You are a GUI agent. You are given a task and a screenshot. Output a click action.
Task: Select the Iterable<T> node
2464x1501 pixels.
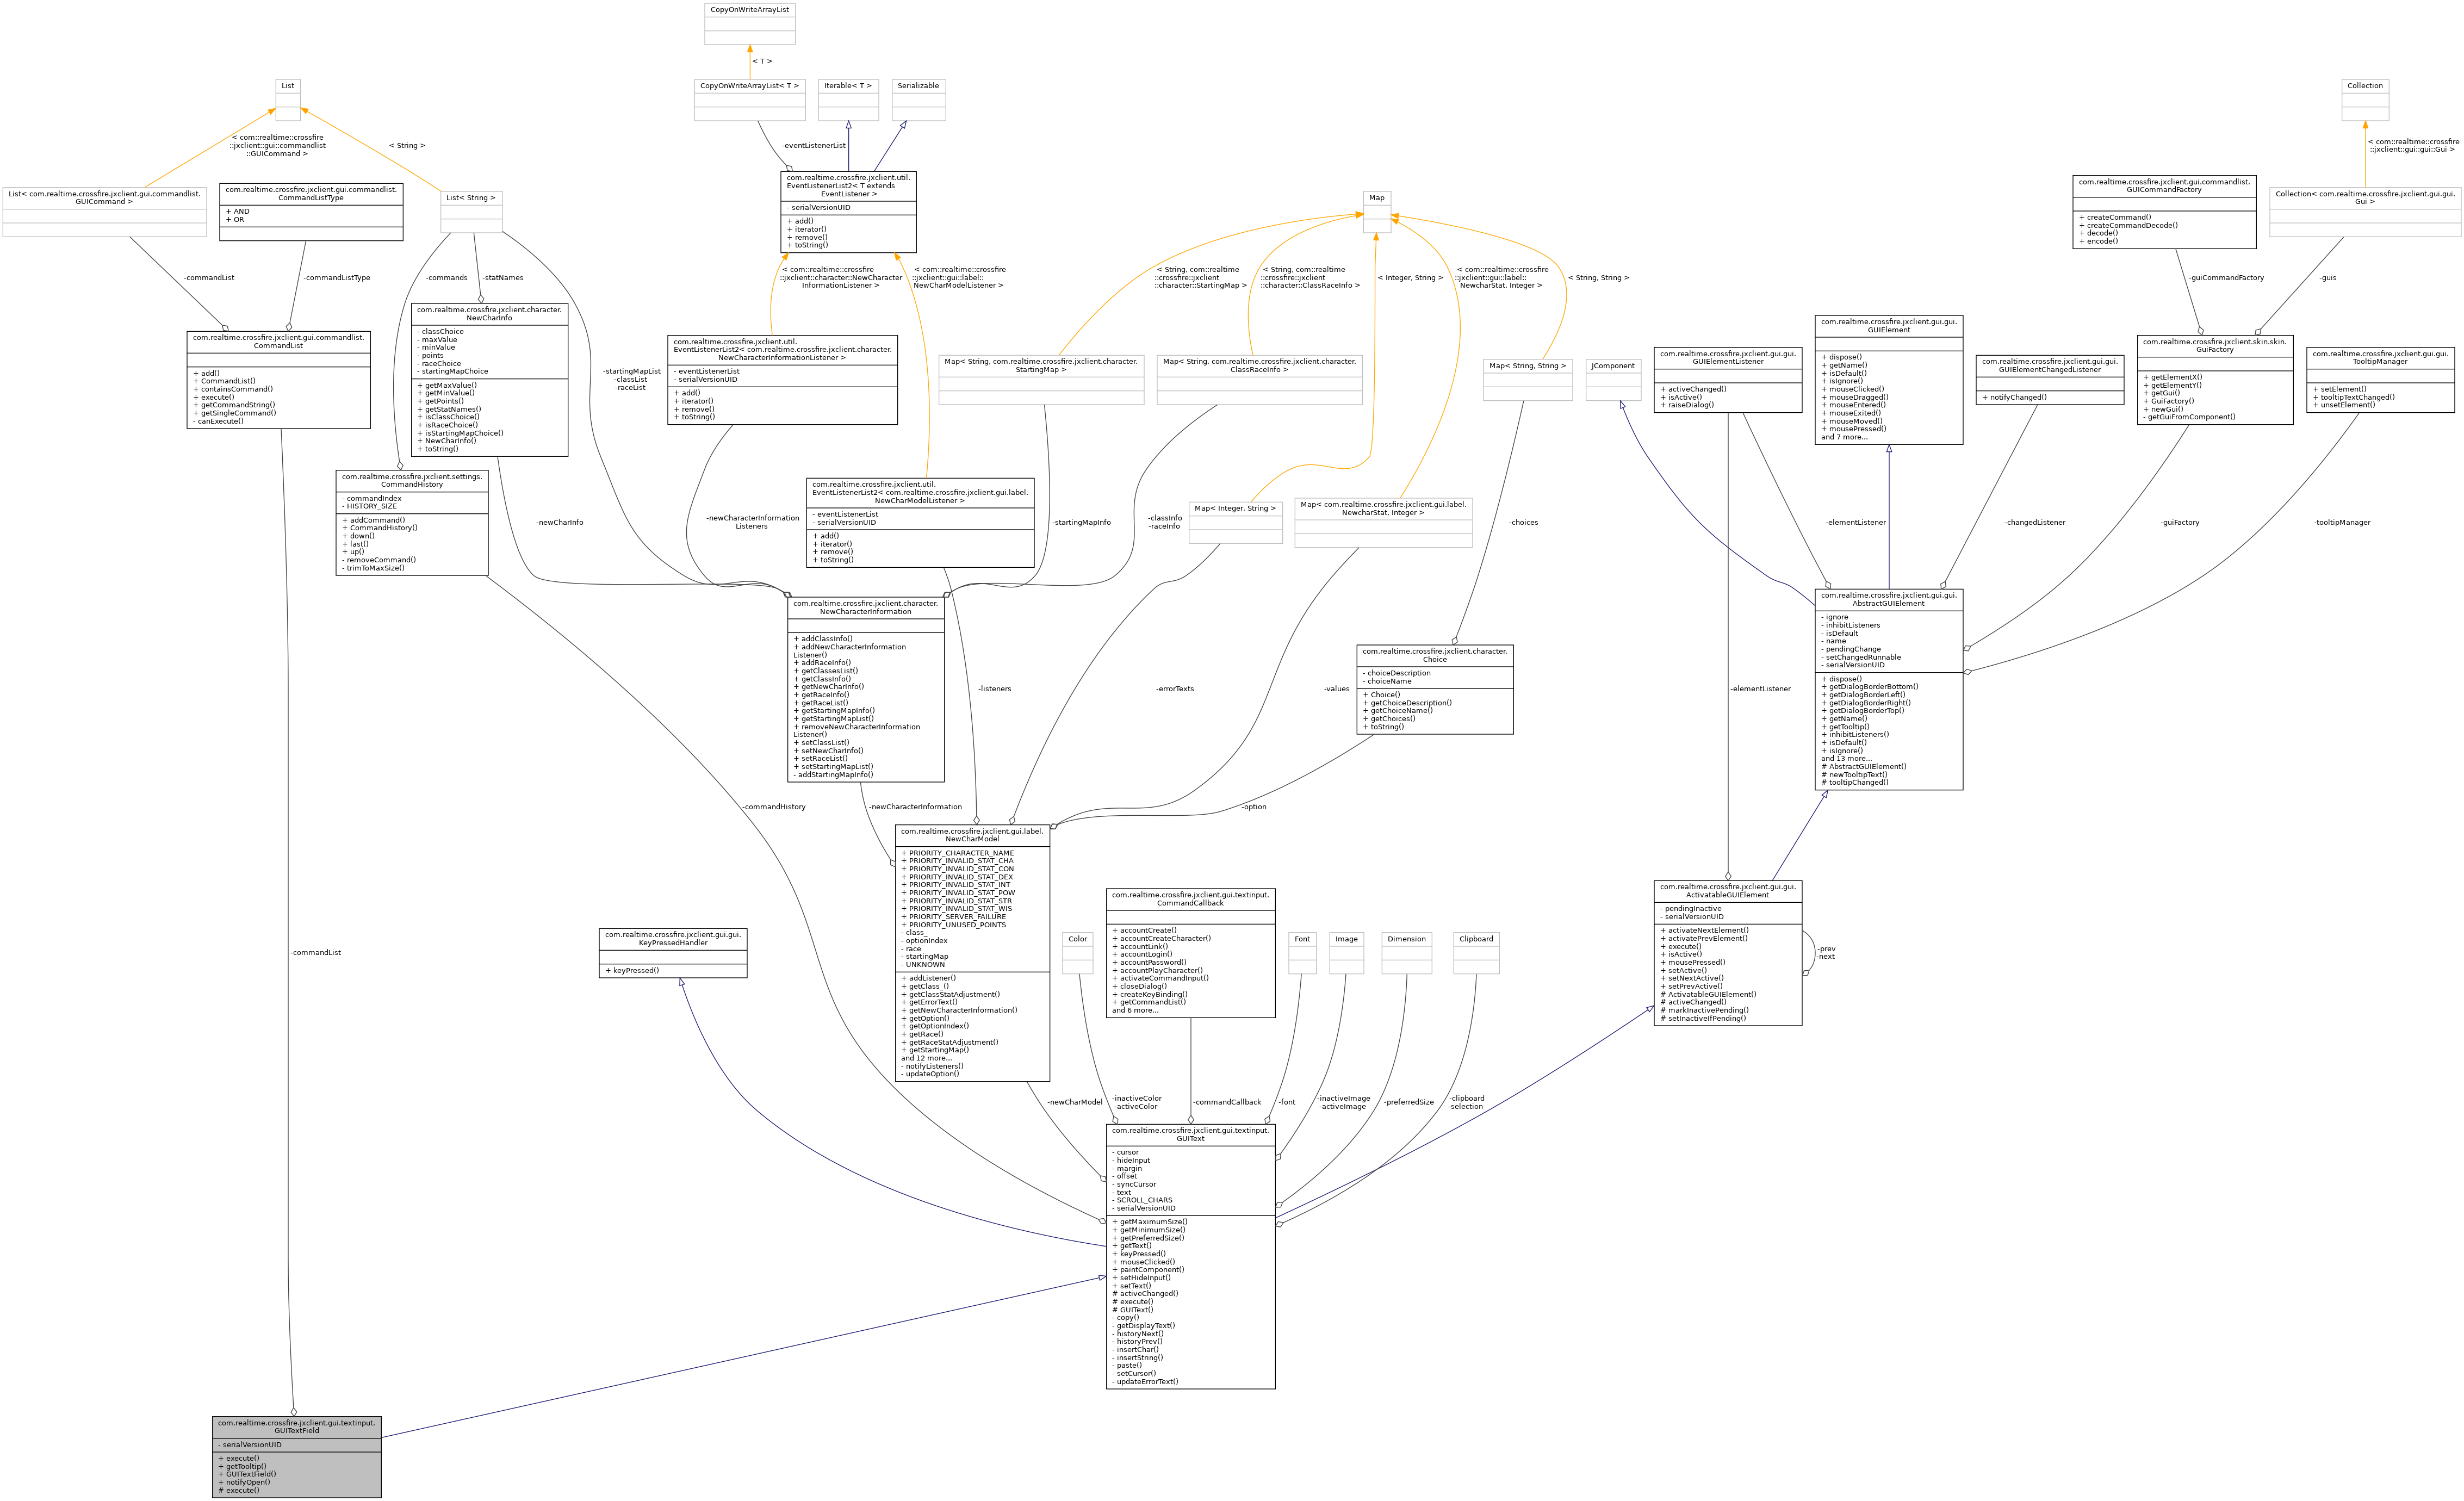click(848, 100)
